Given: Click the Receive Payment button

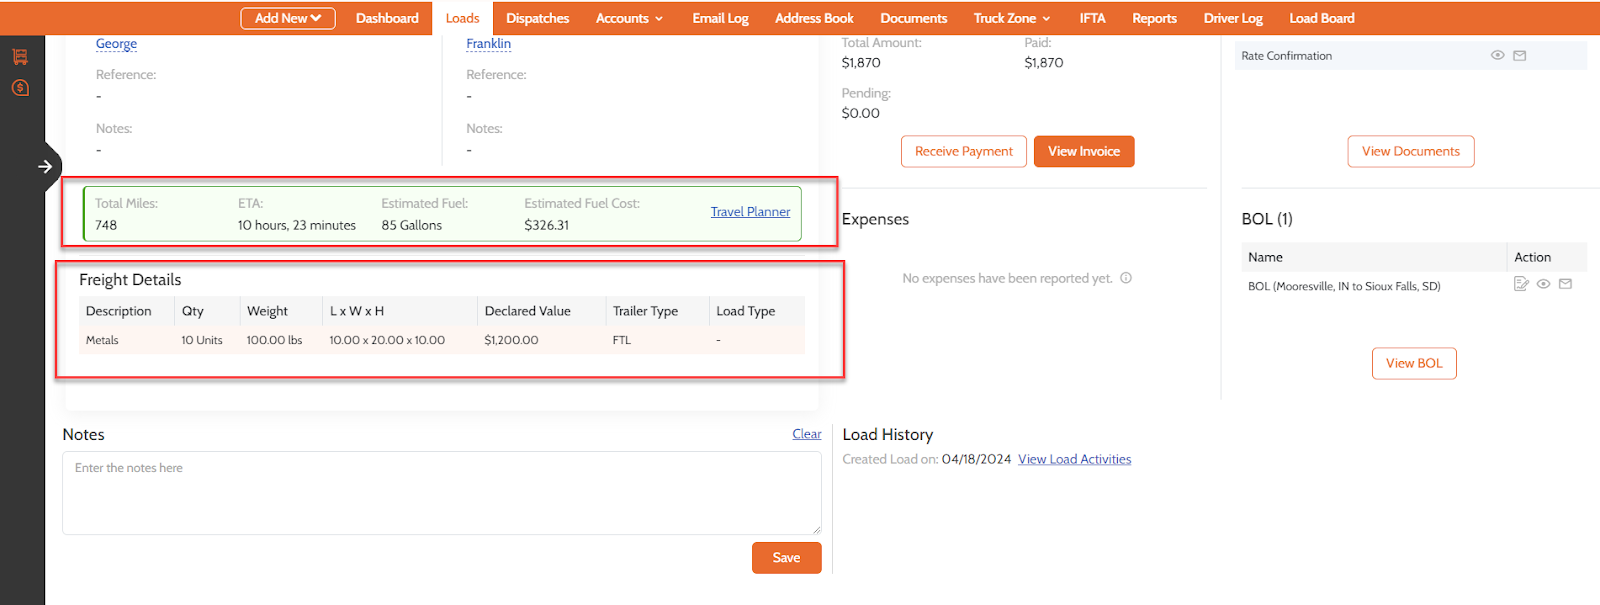Looking at the screenshot, I should 964,151.
